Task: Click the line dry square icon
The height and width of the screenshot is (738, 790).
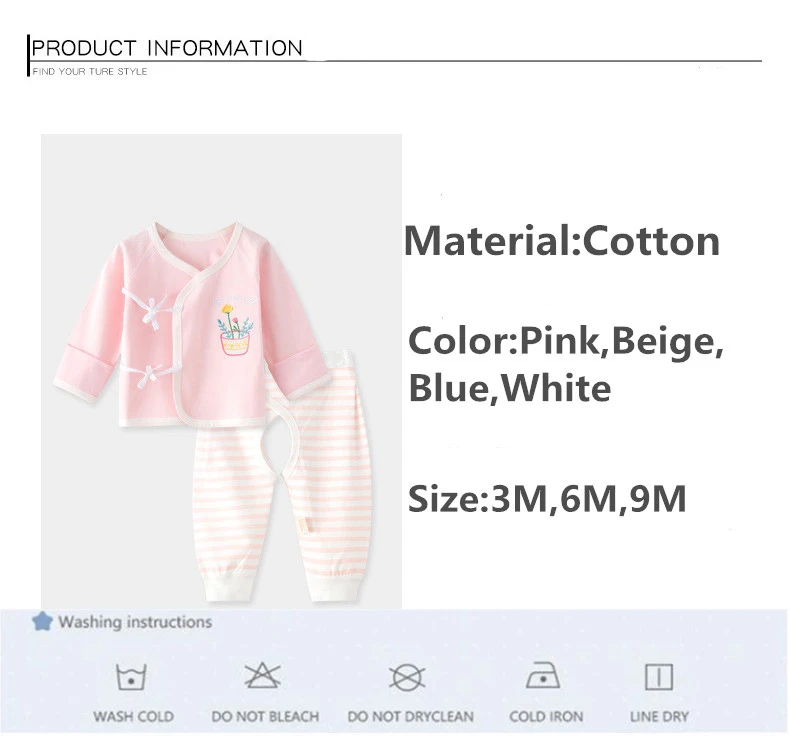Action: [x=659, y=677]
